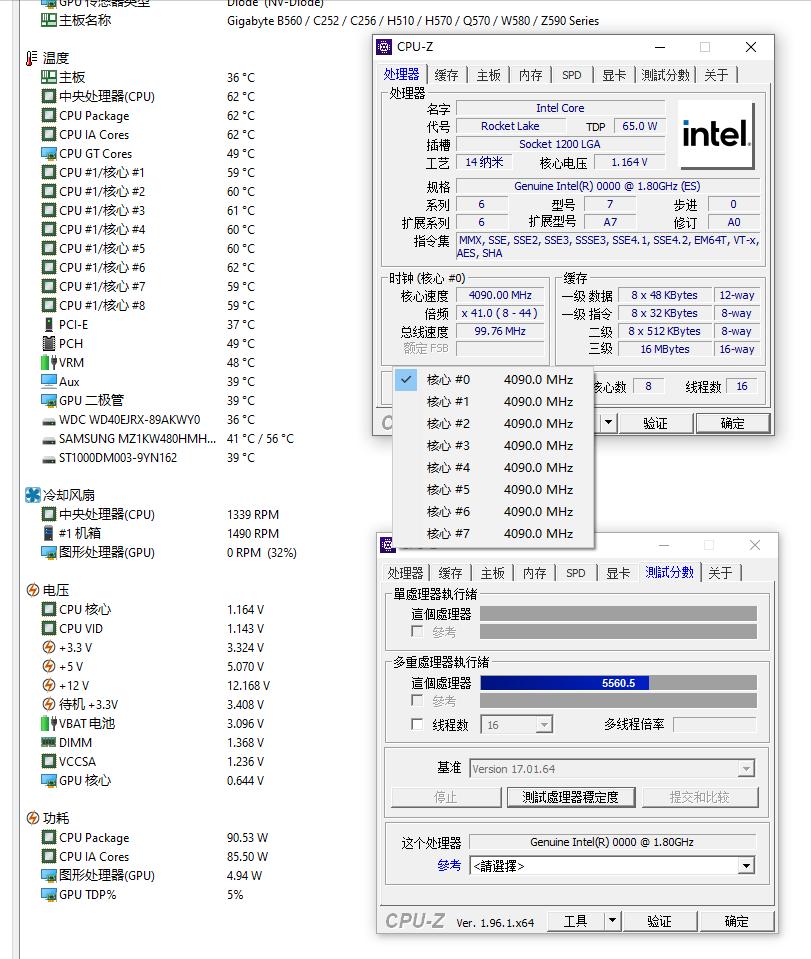Click the #1 机箱 fan icon
The width and height of the screenshot is (811, 959).
[49, 533]
